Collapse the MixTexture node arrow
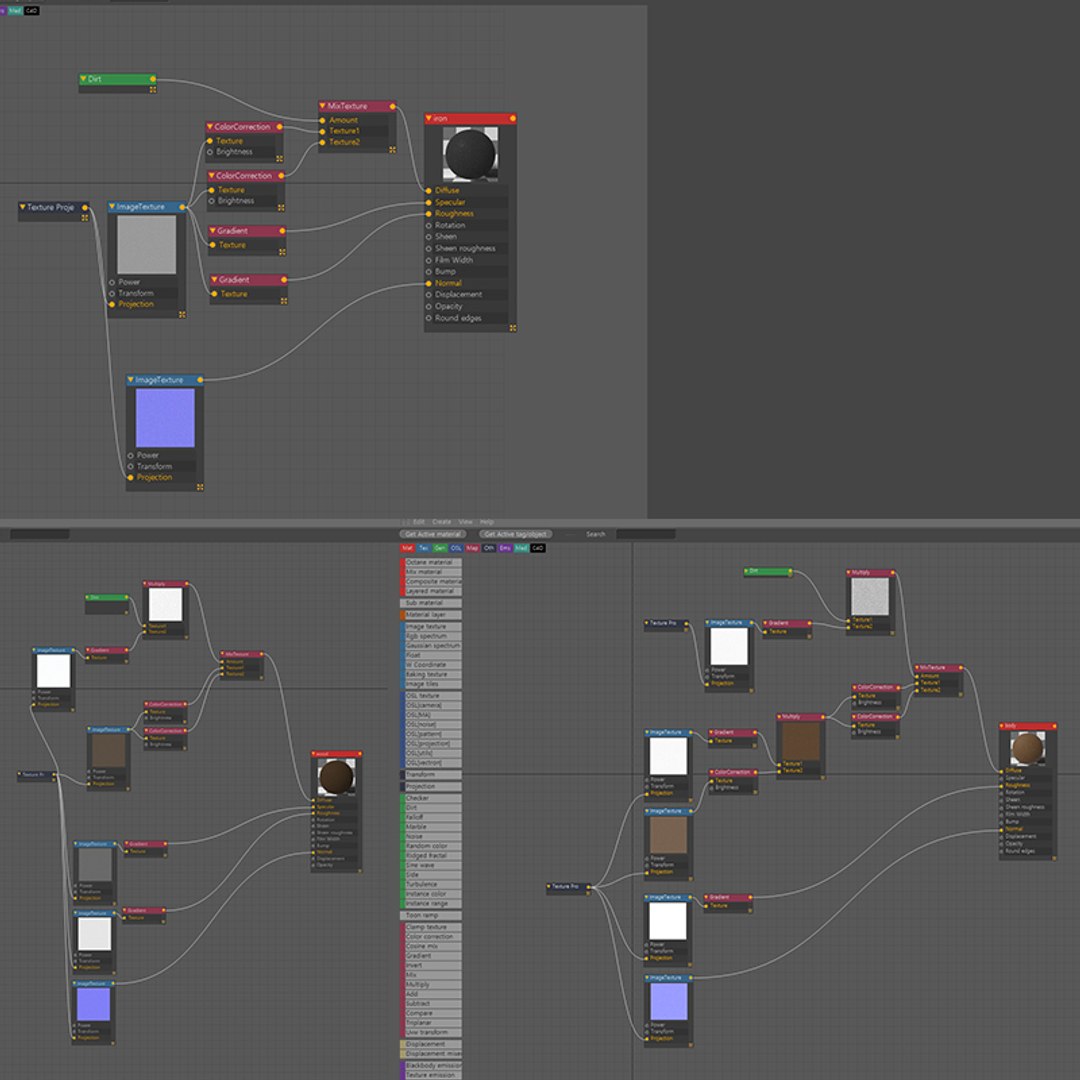The image size is (1080, 1080). point(322,106)
